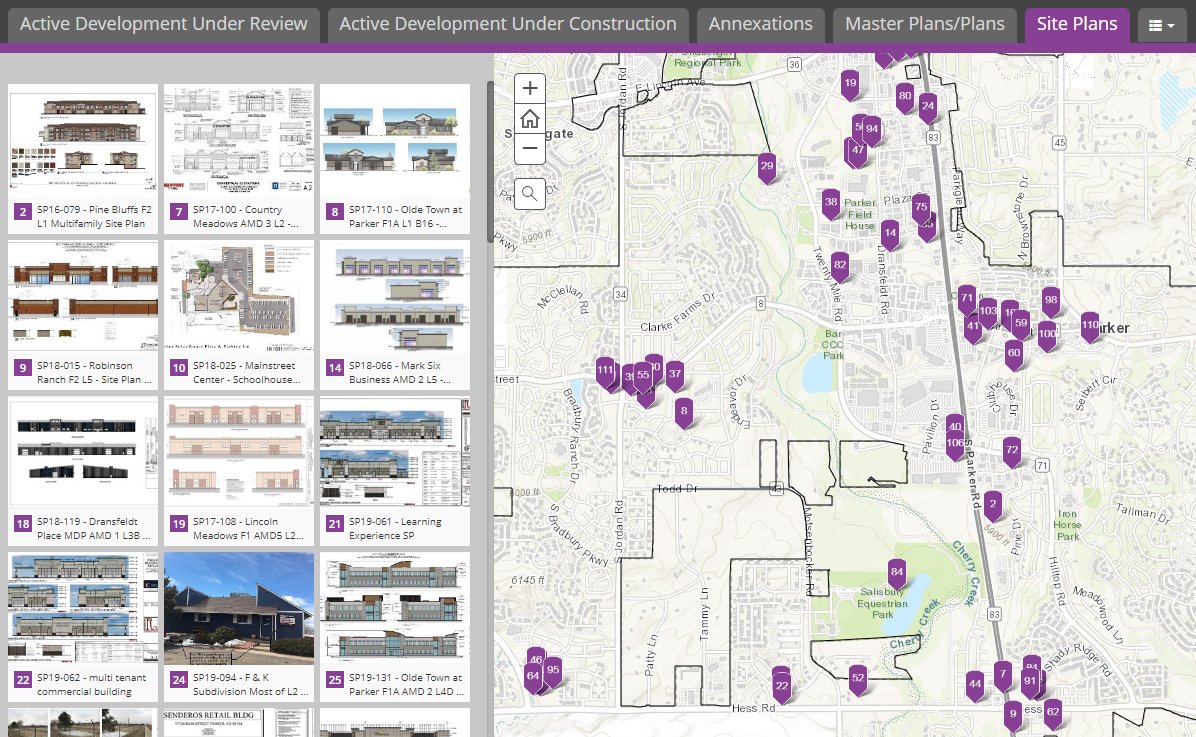Open the Master Plans/Plans tab
Image resolution: width=1196 pixels, height=737 pixels.
pos(924,24)
